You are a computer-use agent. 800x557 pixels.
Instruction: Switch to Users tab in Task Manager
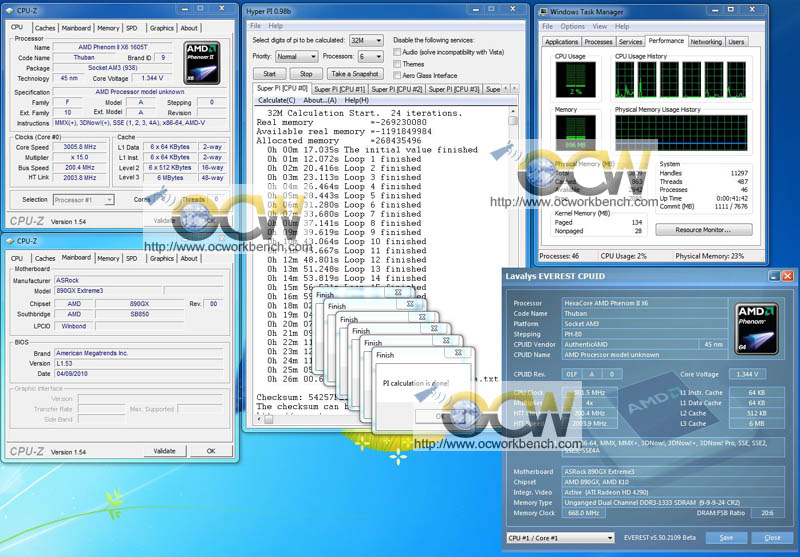coord(736,42)
